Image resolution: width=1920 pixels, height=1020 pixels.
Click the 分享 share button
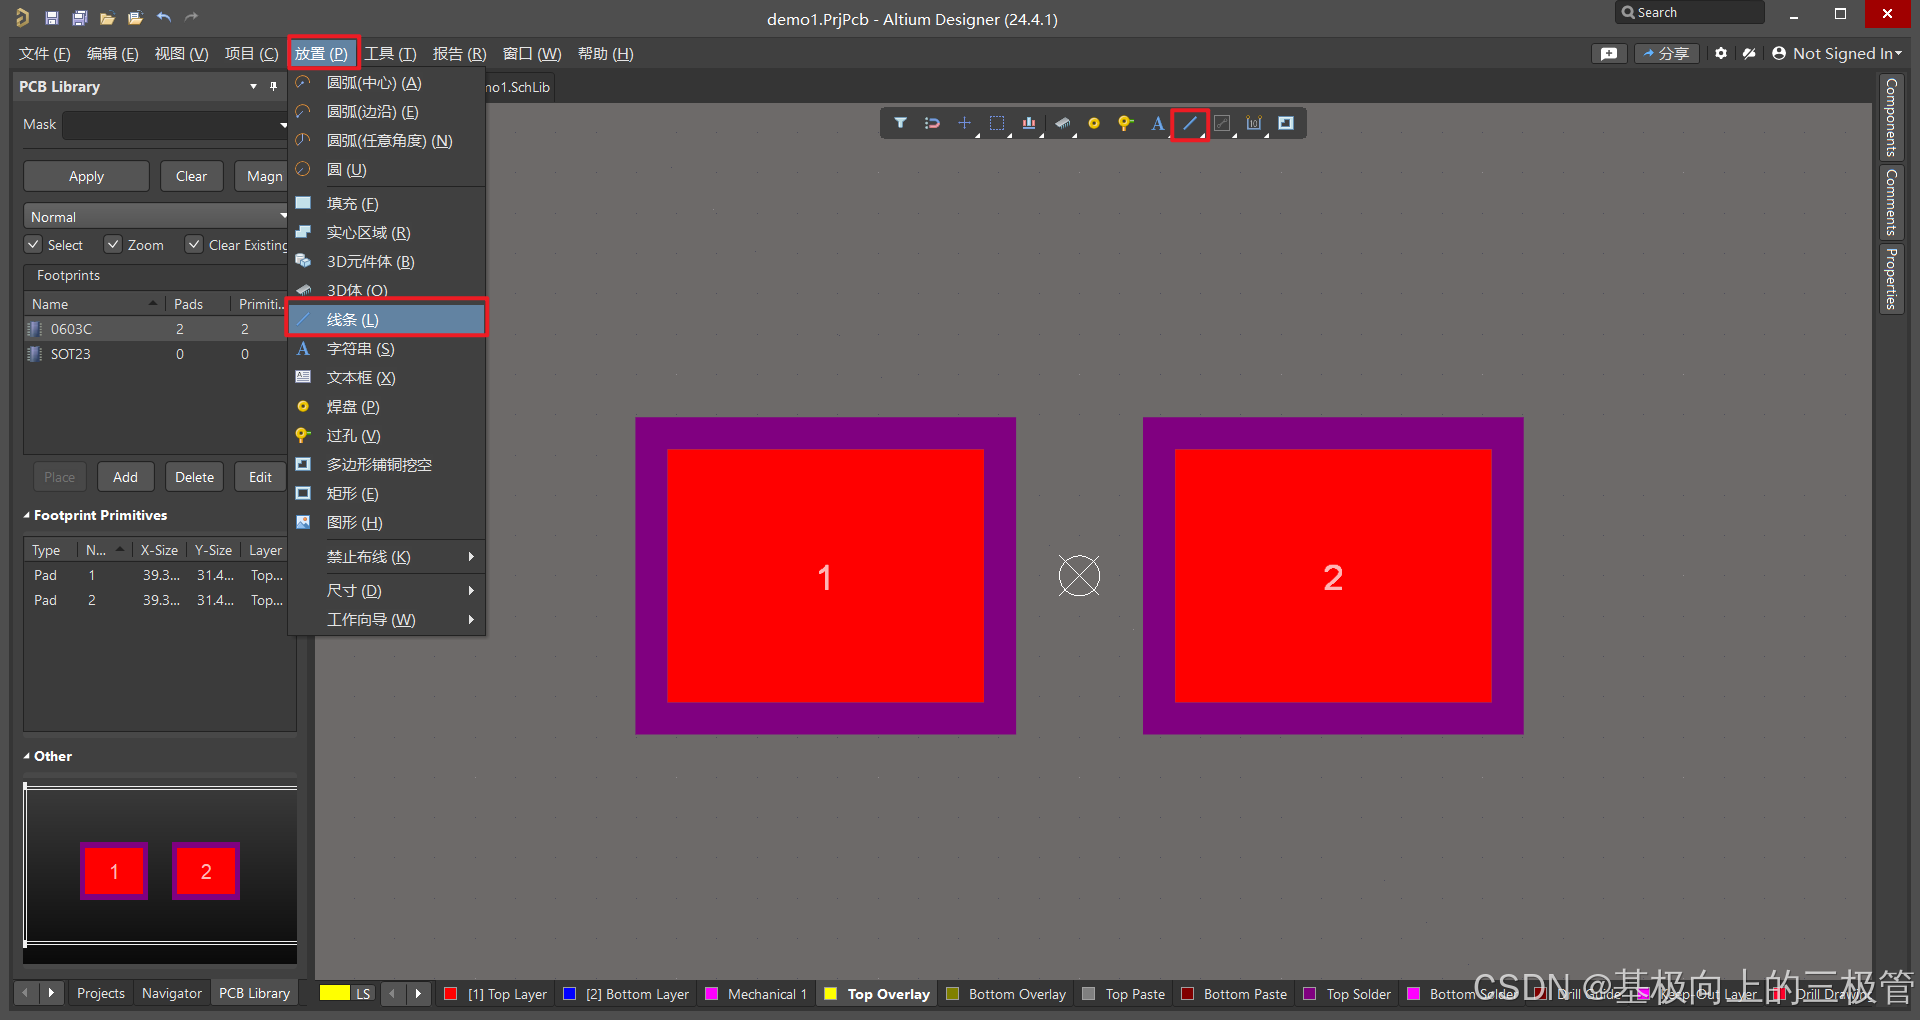1666,53
